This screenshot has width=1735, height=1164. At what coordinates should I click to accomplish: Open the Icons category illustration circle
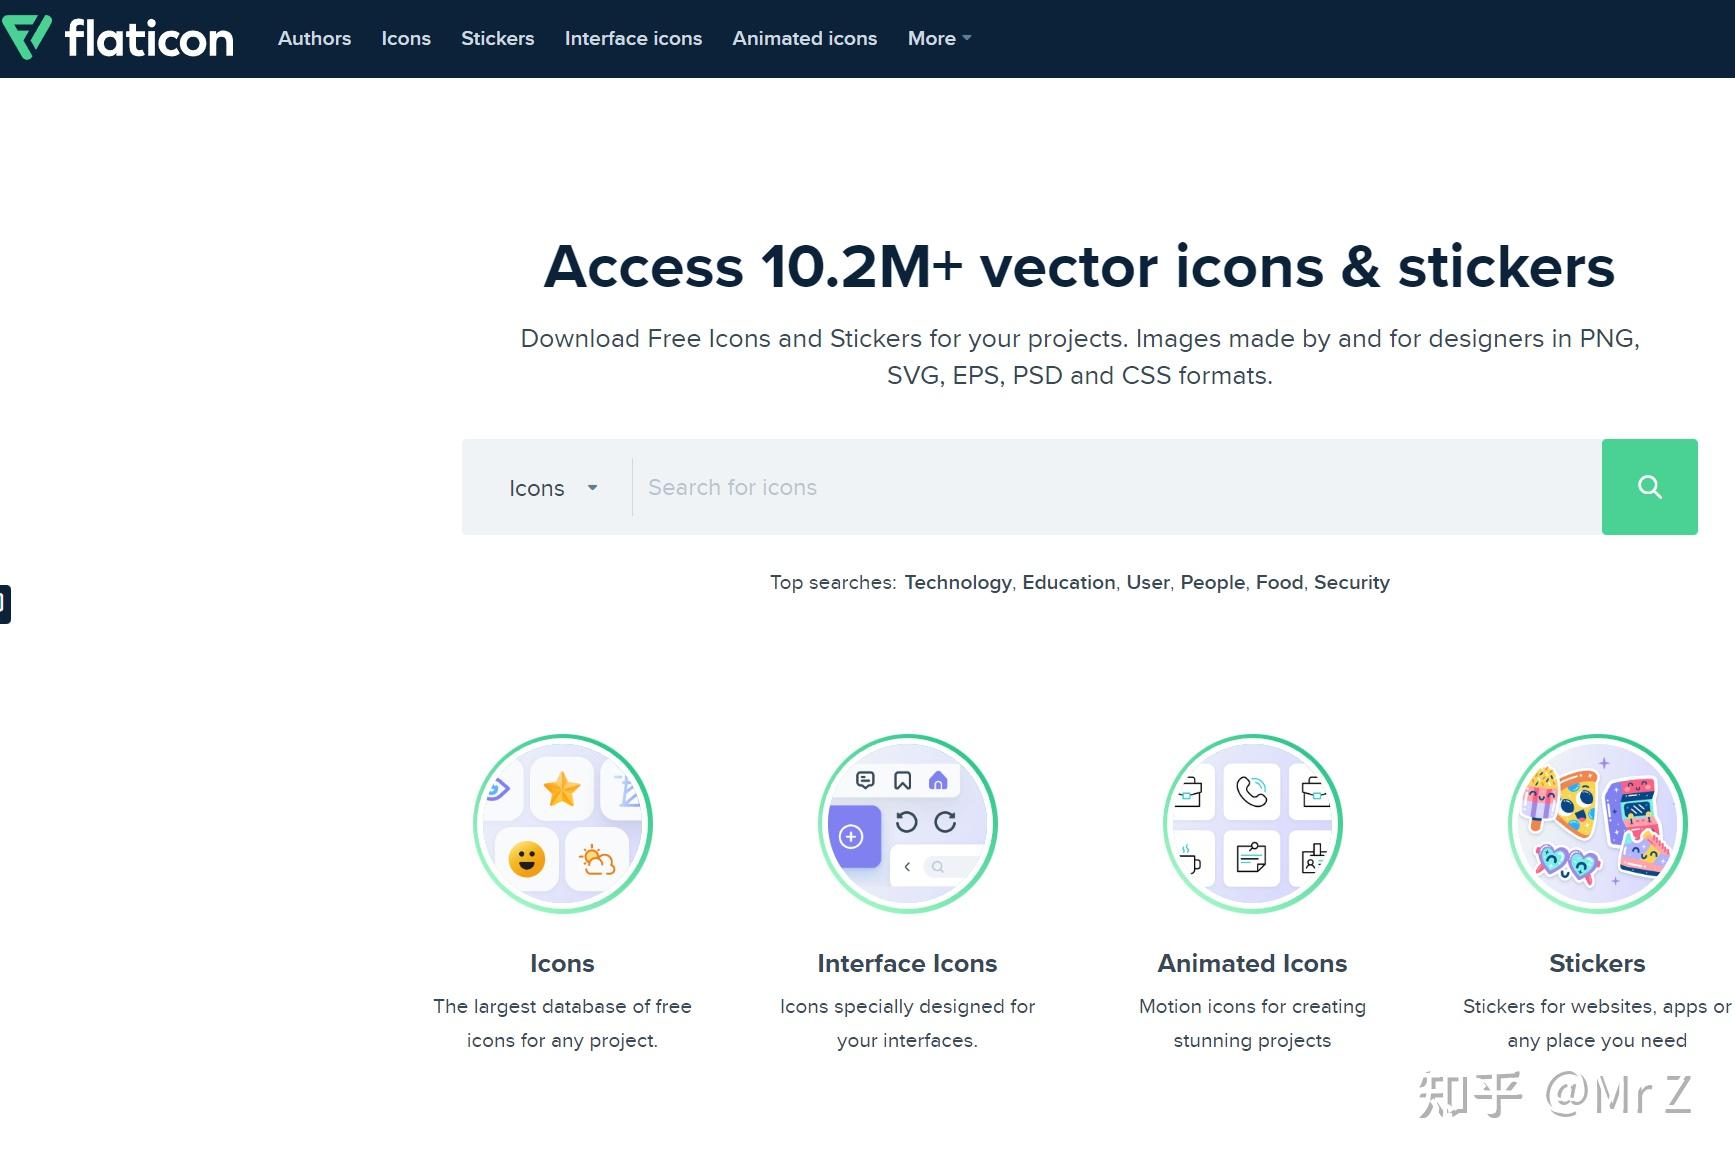pyautogui.click(x=562, y=823)
